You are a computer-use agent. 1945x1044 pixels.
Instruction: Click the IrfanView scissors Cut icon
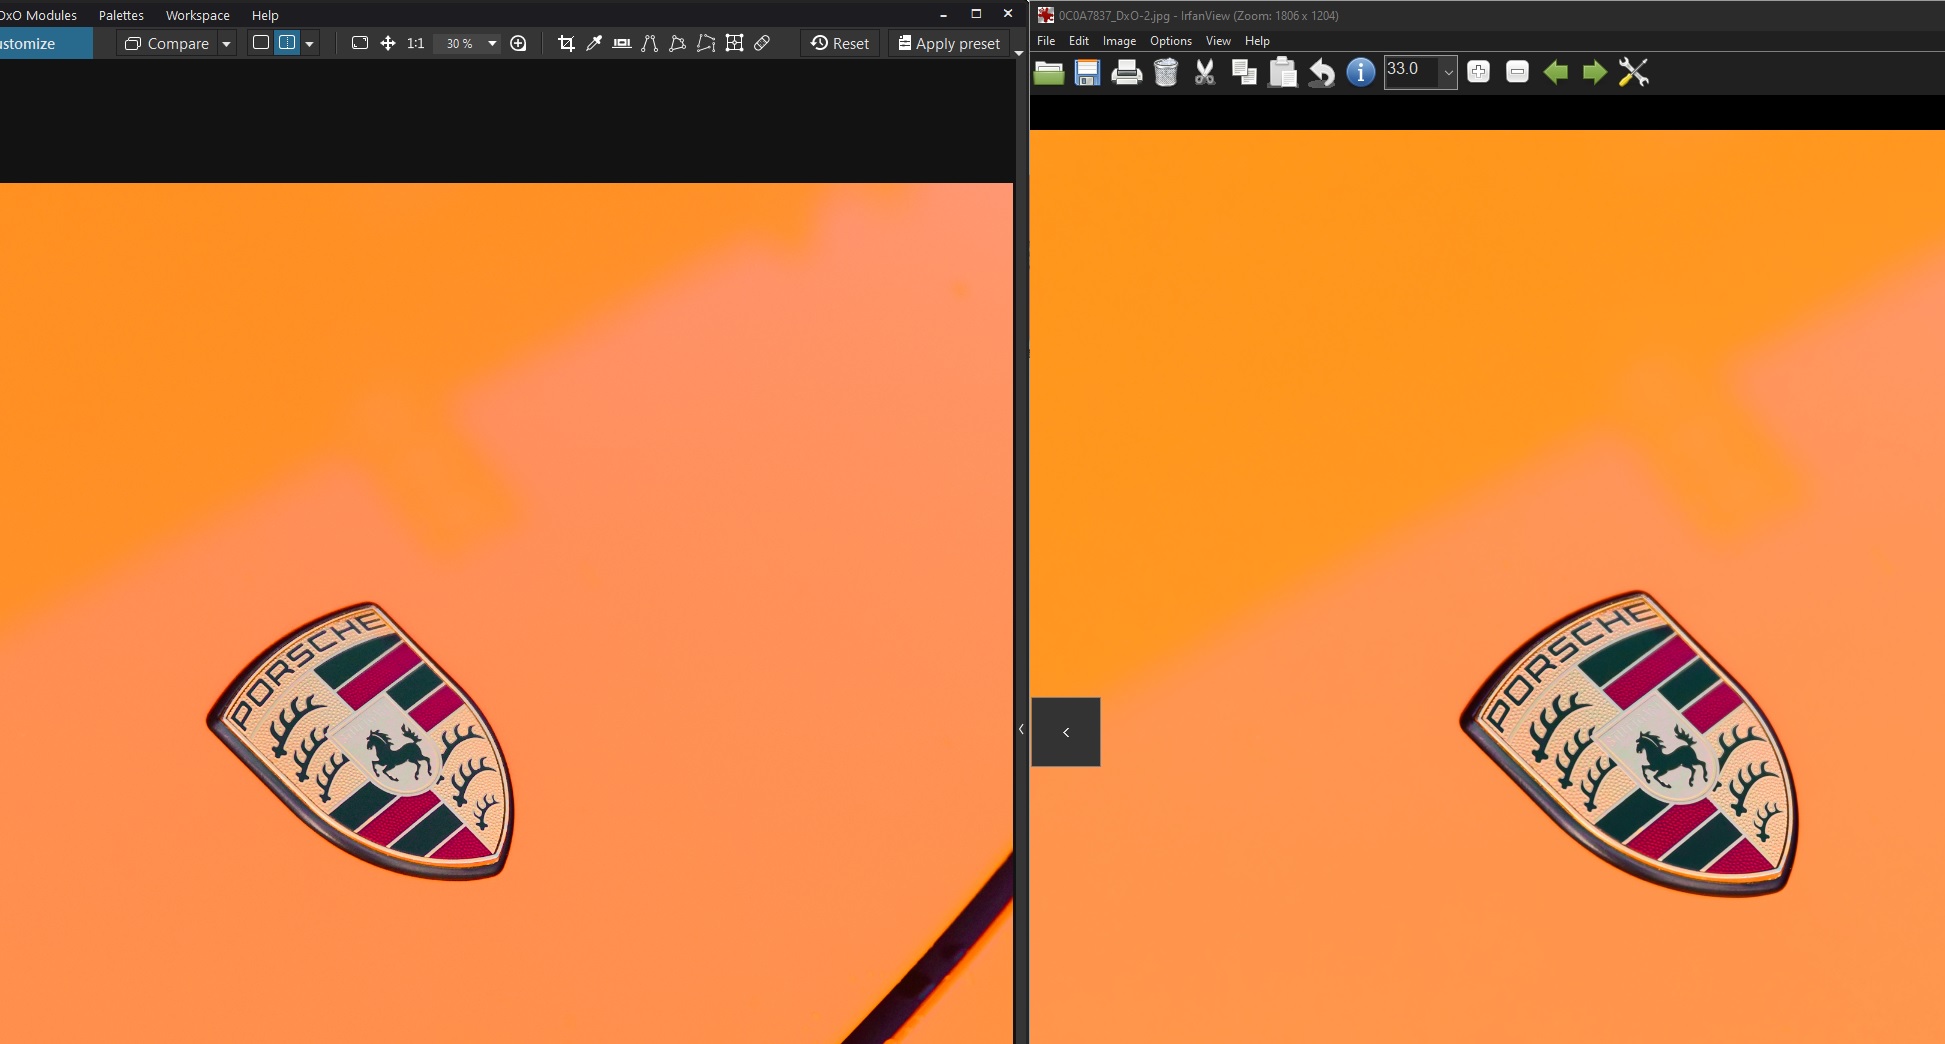(x=1205, y=72)
